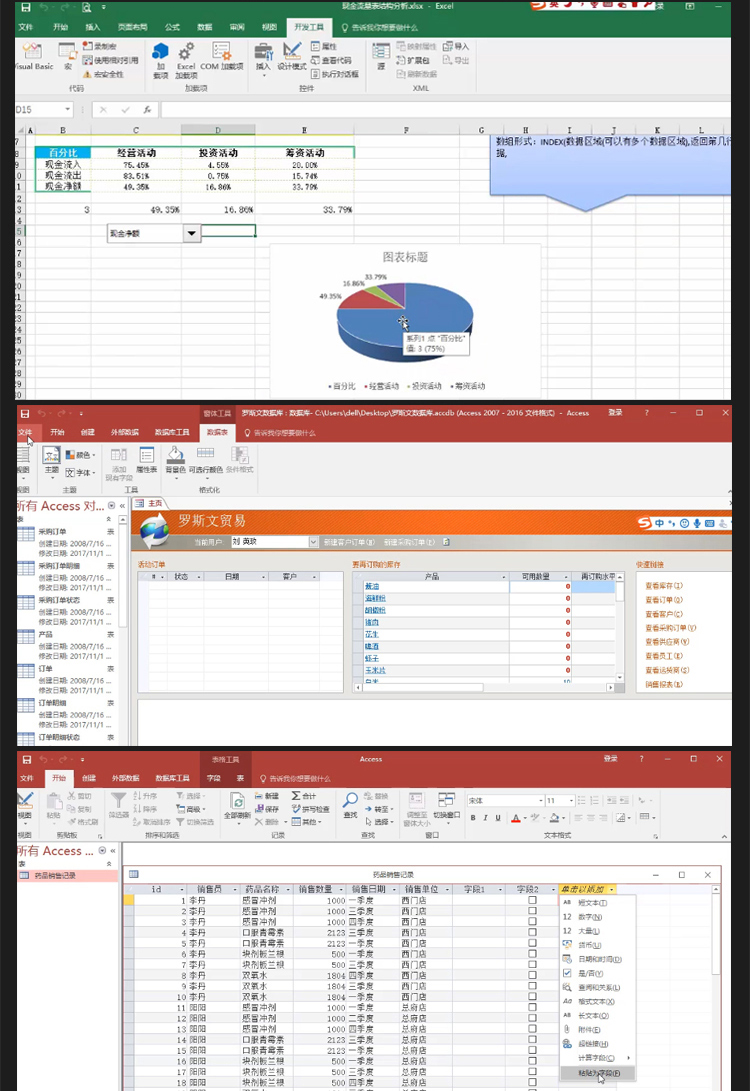Open COM 加载项 in Excel ribbon
Screen dimensions: 750x1091
[x=222, y=56]
